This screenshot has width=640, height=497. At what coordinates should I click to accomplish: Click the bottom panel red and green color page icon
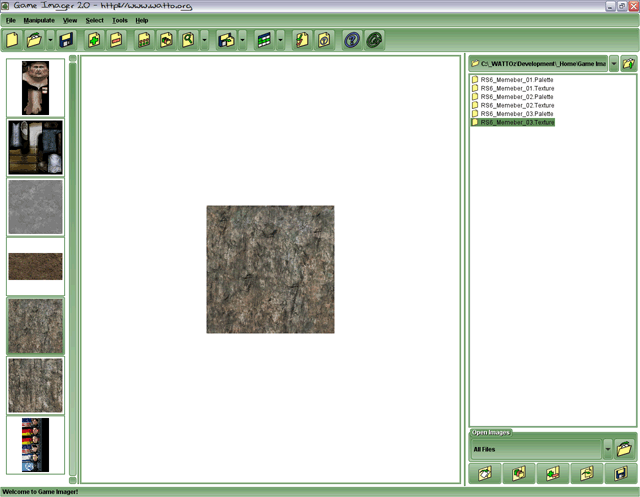point(519,474)
